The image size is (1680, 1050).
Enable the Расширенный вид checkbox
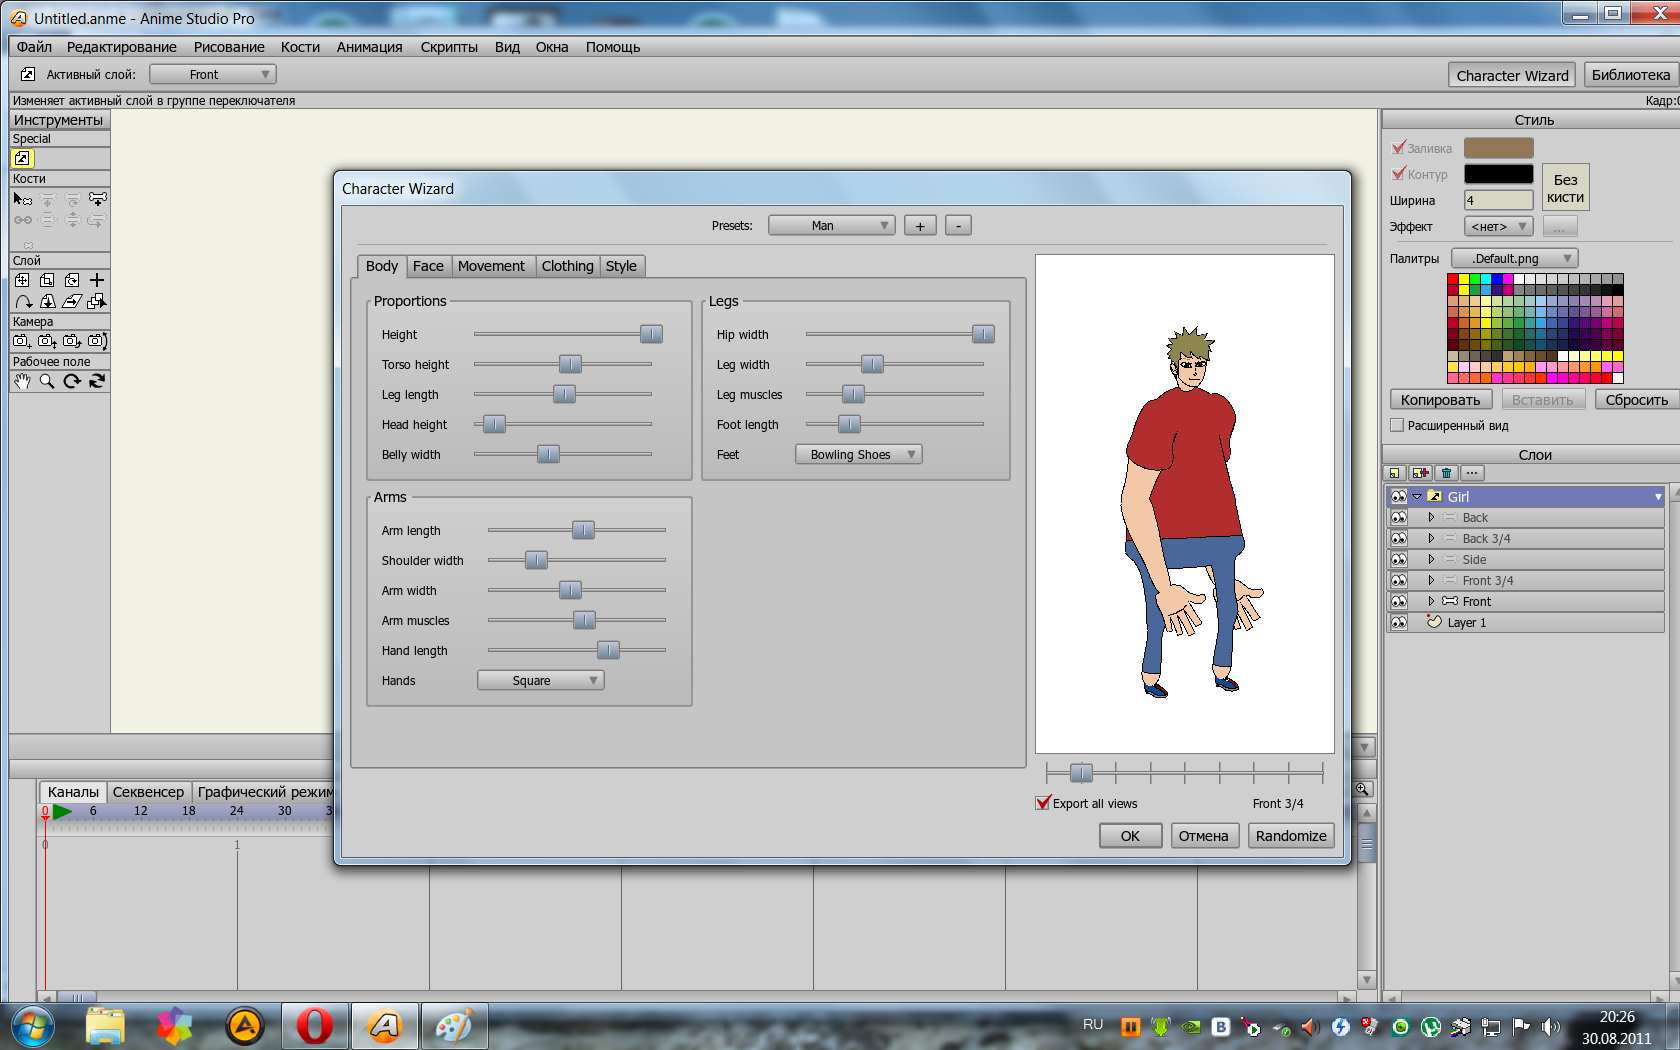tap(1397, 425)
